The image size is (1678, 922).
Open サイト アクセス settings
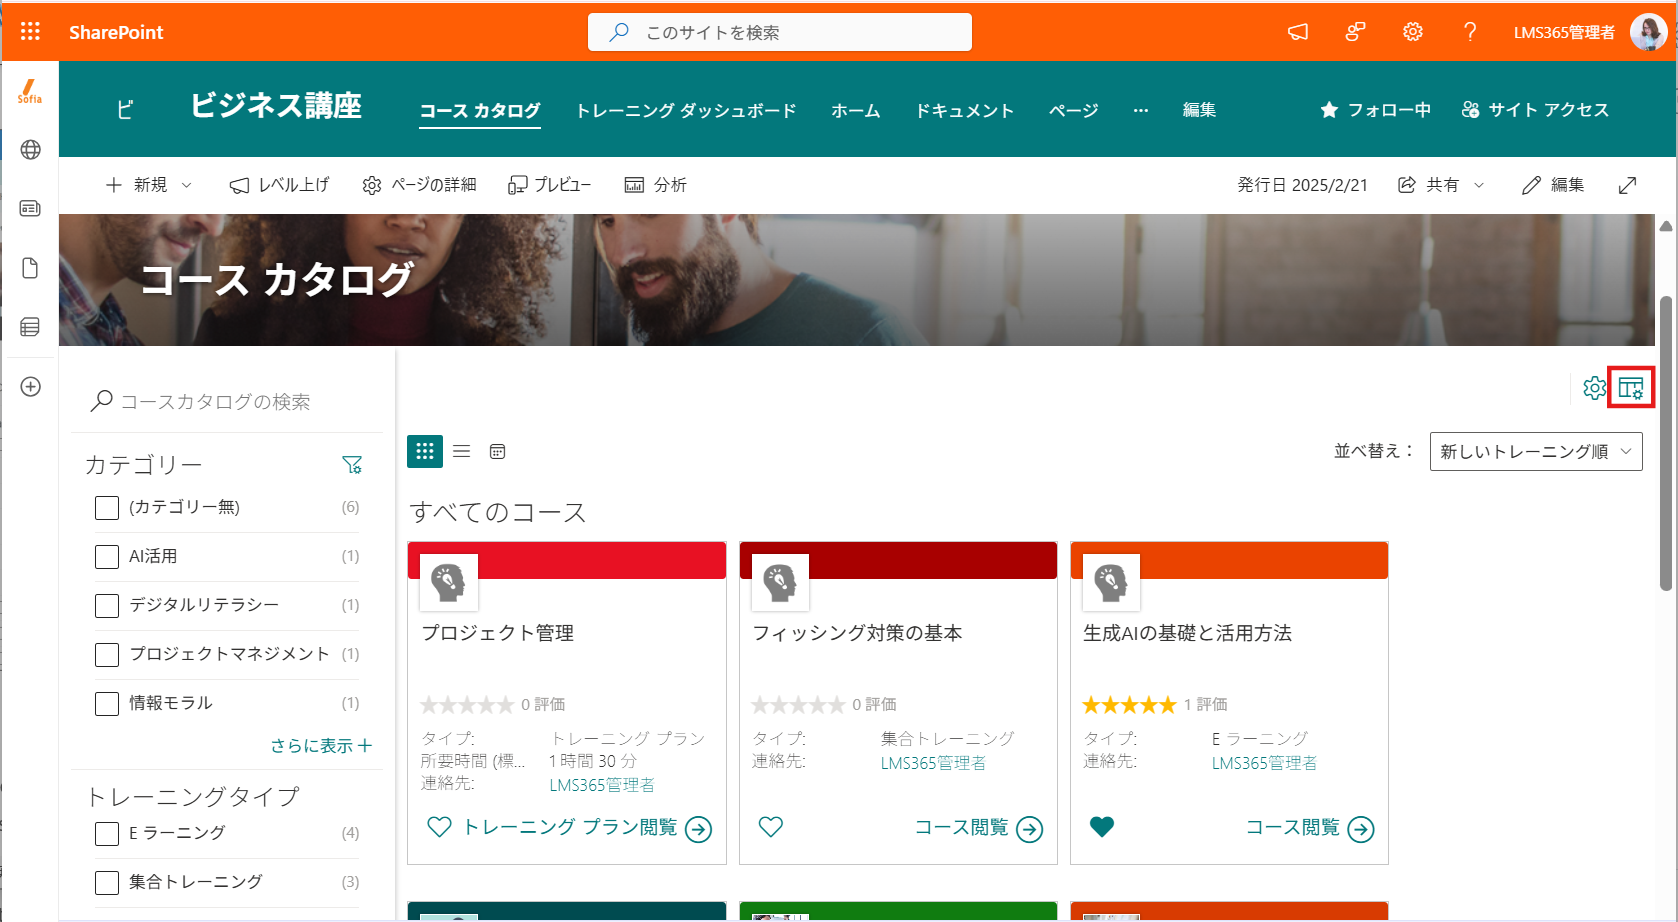point(1535,110)
